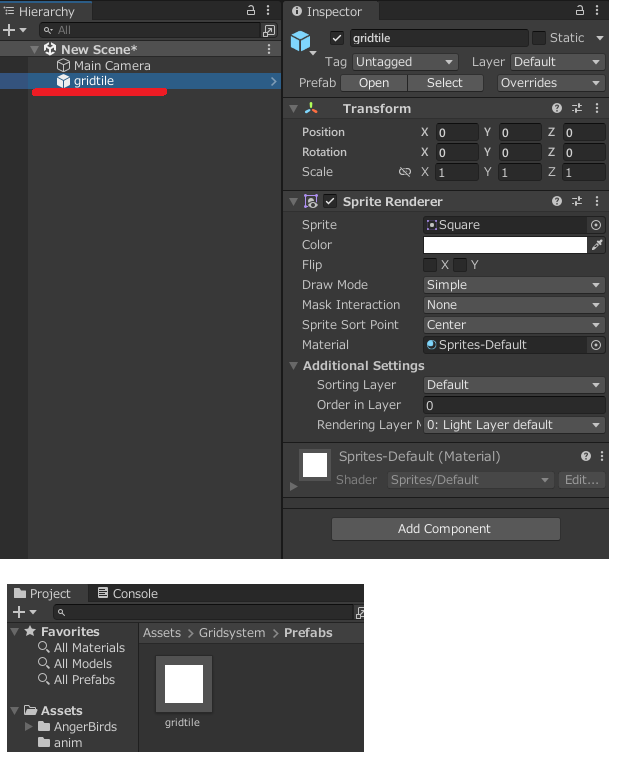Enable Flip X checkbox

click(430, 265)
